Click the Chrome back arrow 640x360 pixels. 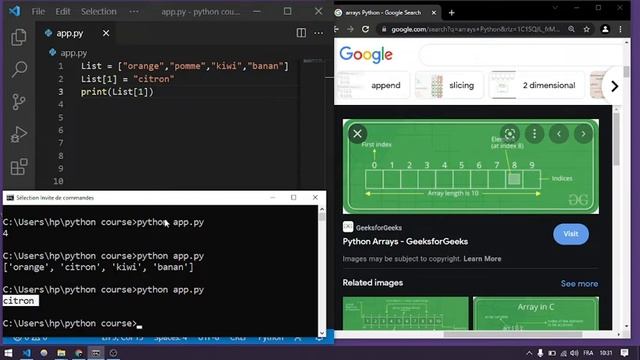337,29
